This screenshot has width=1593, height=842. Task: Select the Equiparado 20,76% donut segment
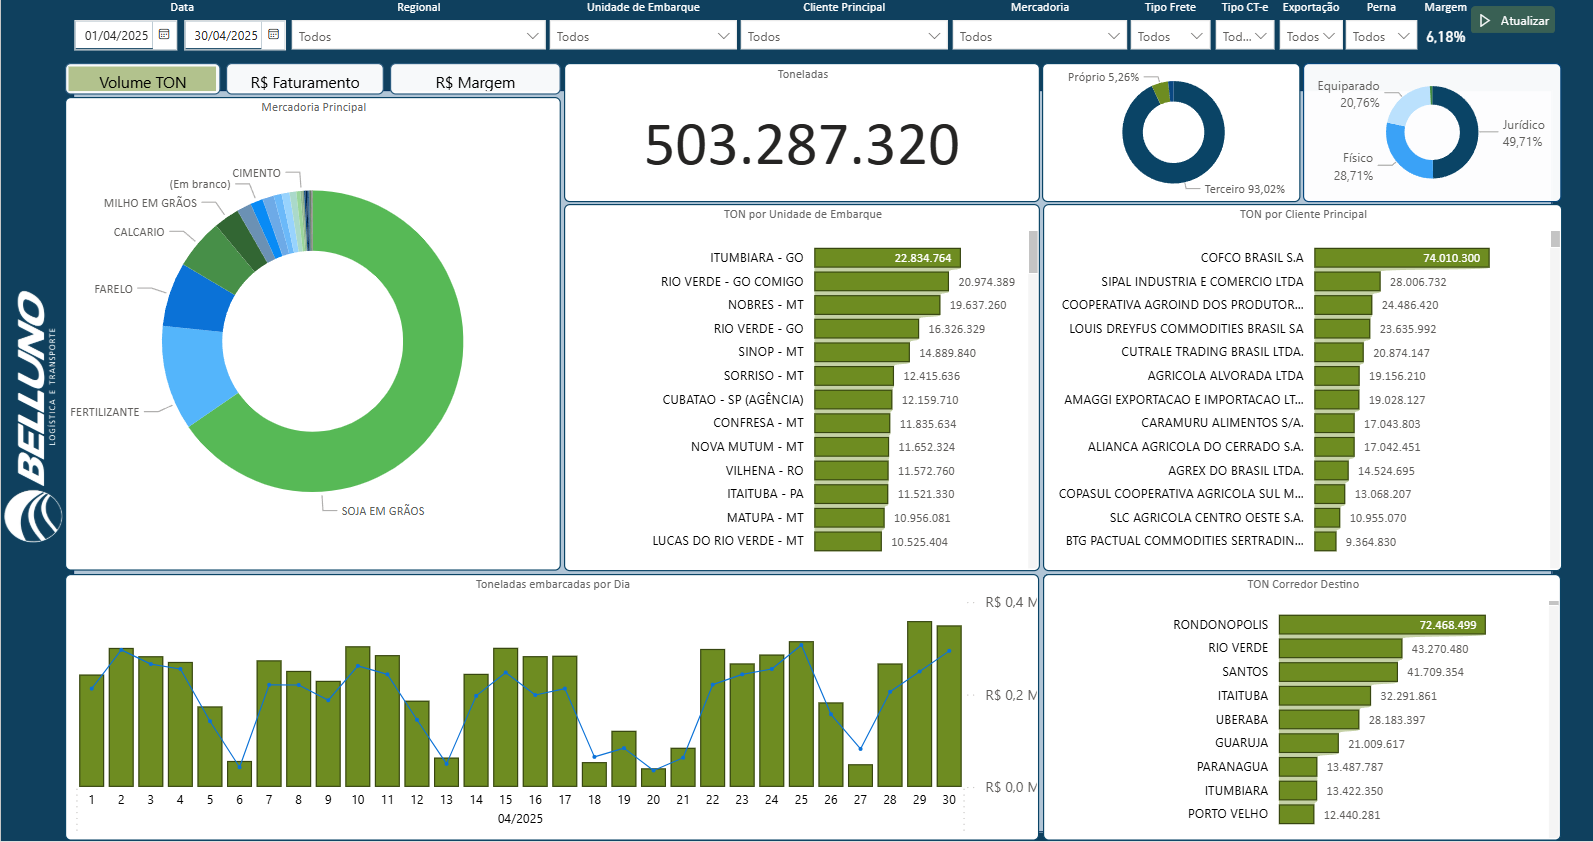point(1404,106)
